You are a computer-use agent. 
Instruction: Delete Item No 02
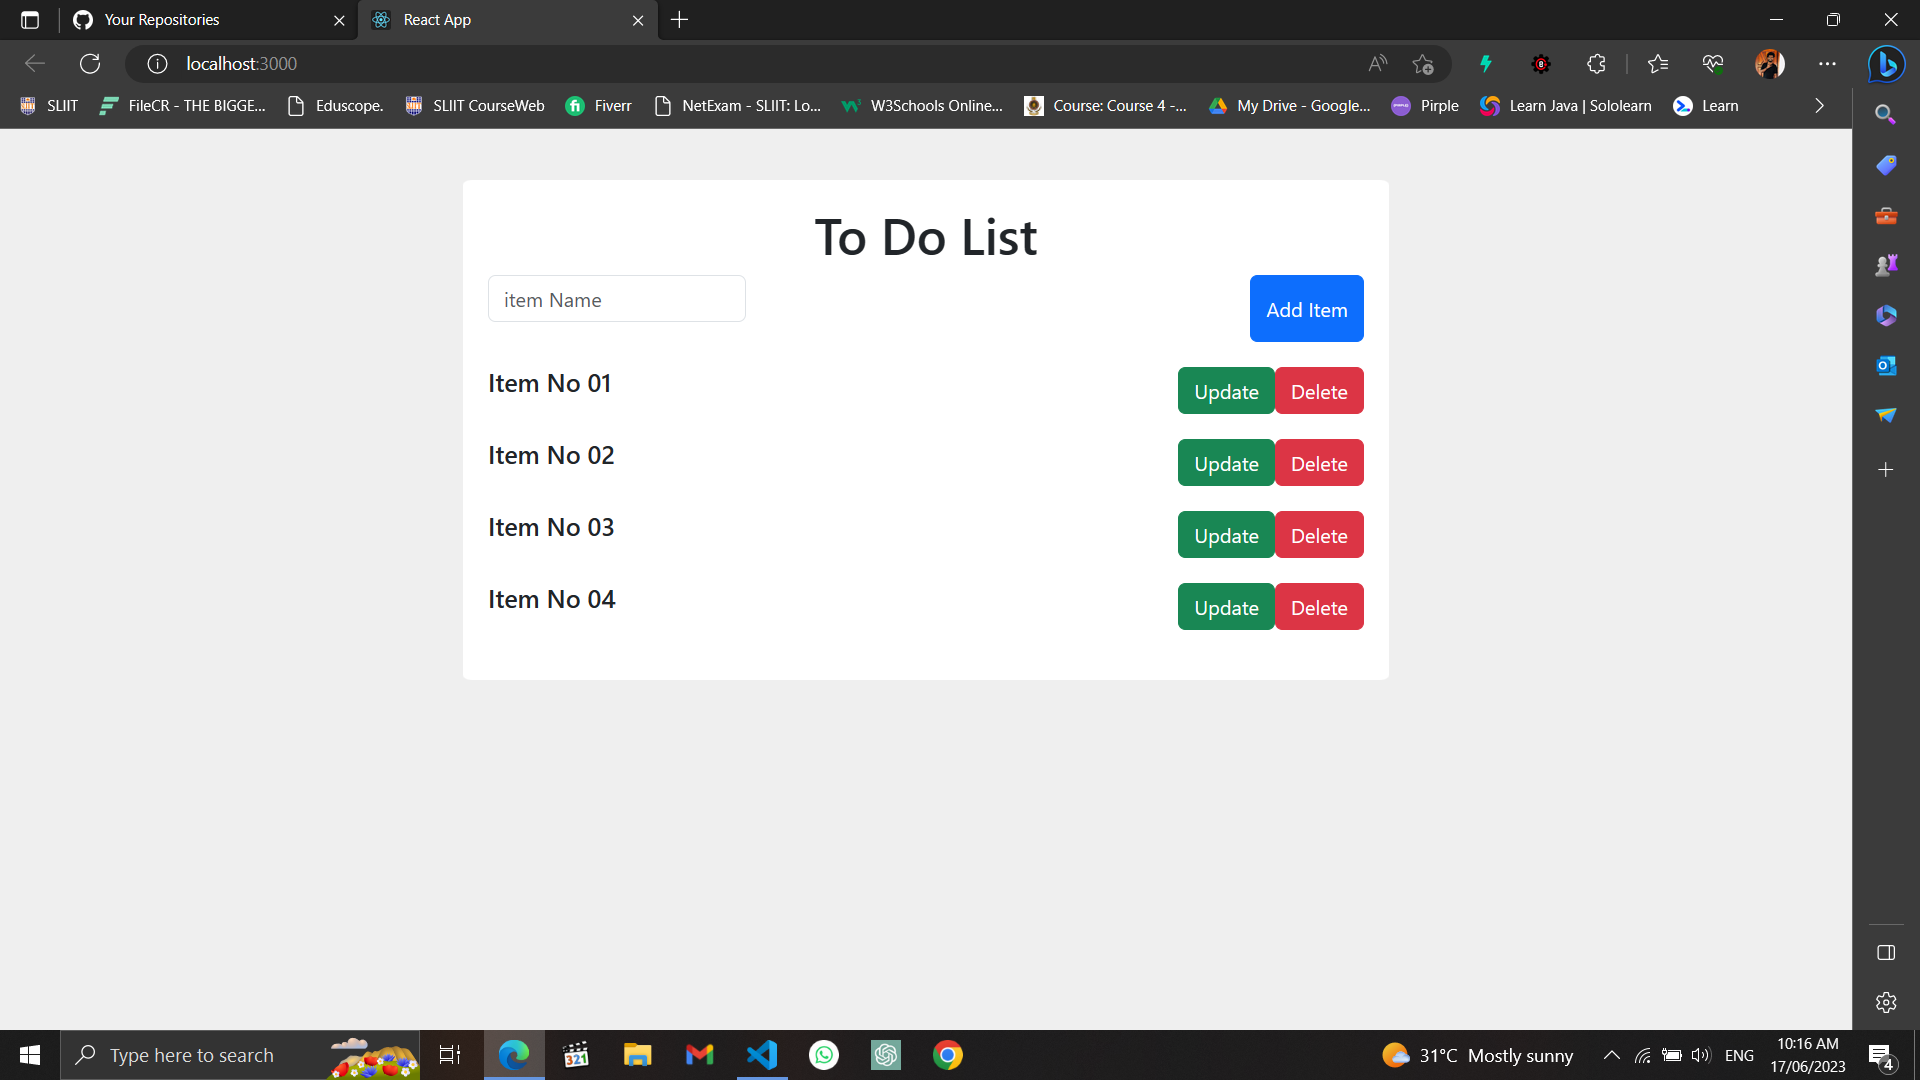click(1319, 462)
